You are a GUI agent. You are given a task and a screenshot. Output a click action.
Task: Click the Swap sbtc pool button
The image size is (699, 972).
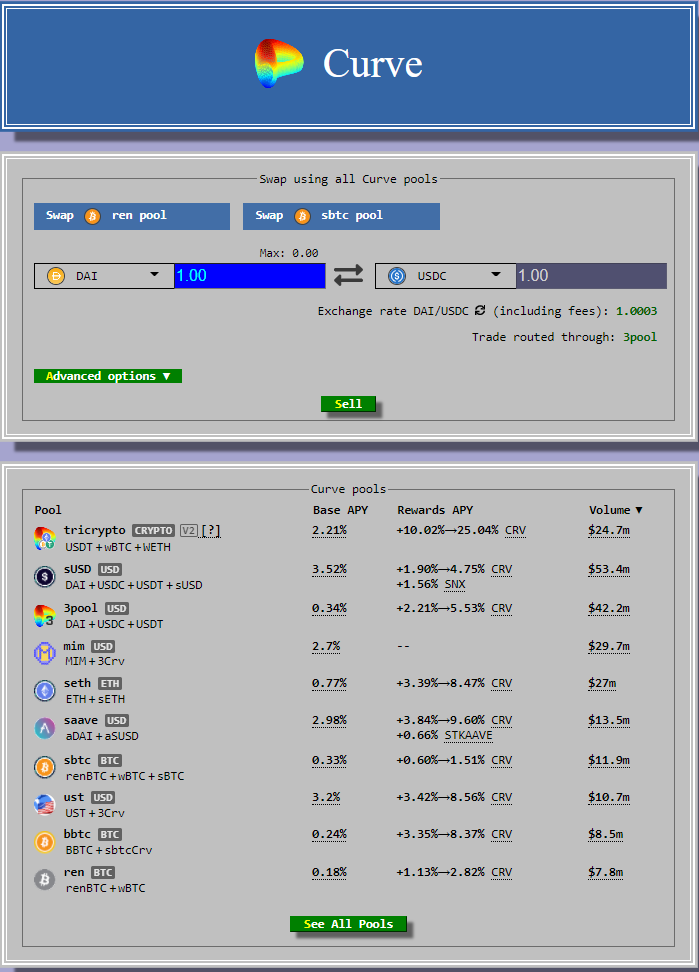[341, 216]
